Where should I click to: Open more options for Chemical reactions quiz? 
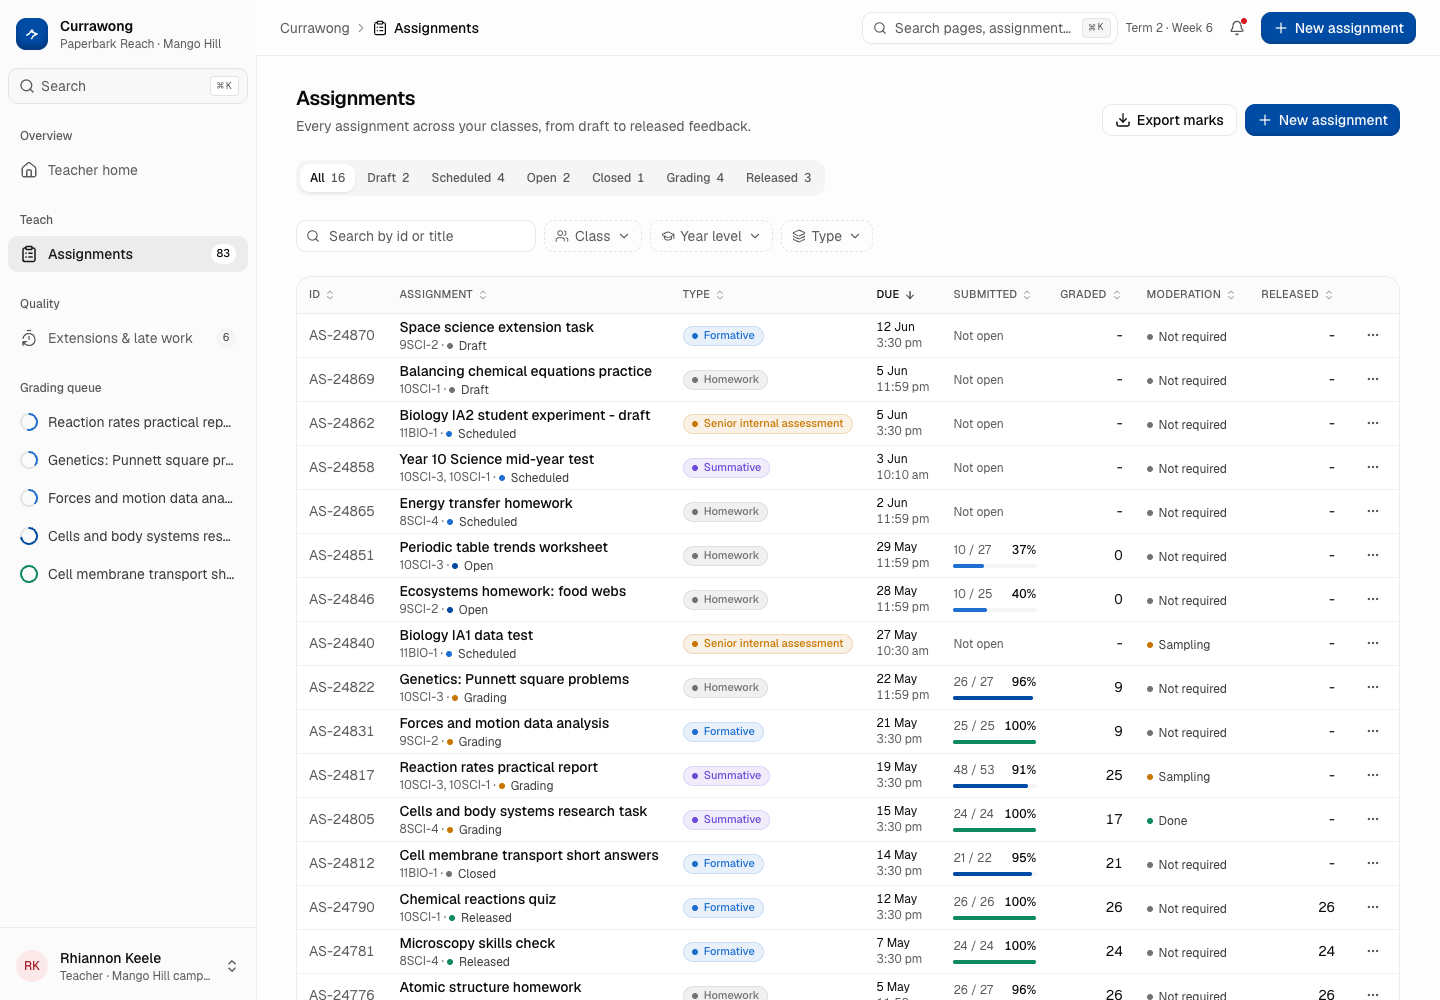point(1373,907)
